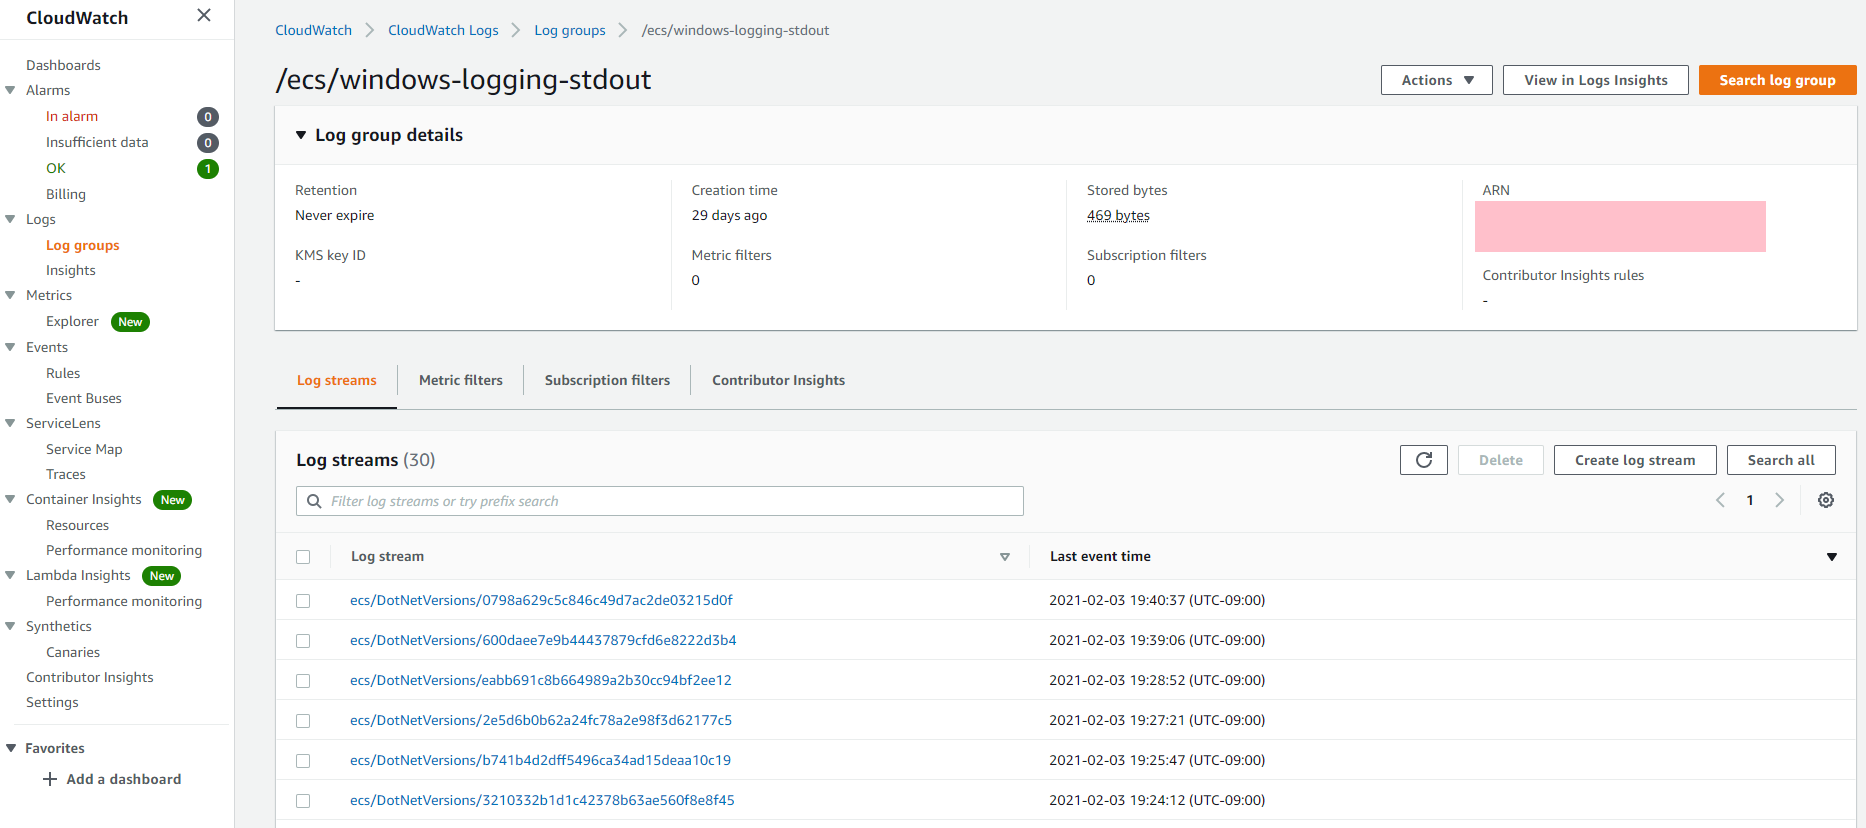The image size is (1866, 828).
Task: Open Settings in the sidebar
Action: tap(52, 702)
